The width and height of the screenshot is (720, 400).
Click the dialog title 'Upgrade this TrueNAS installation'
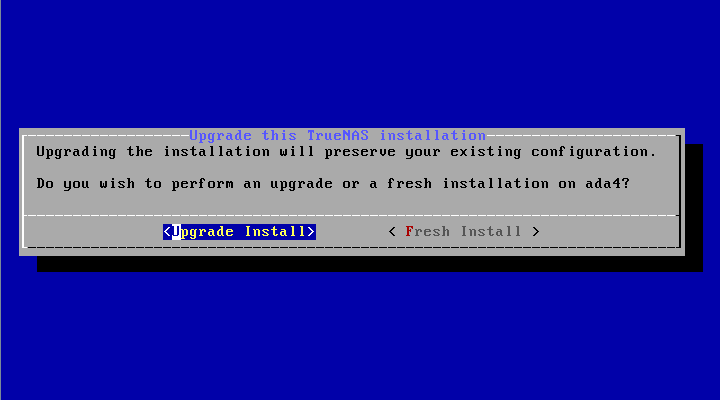[x=338, y=135]
